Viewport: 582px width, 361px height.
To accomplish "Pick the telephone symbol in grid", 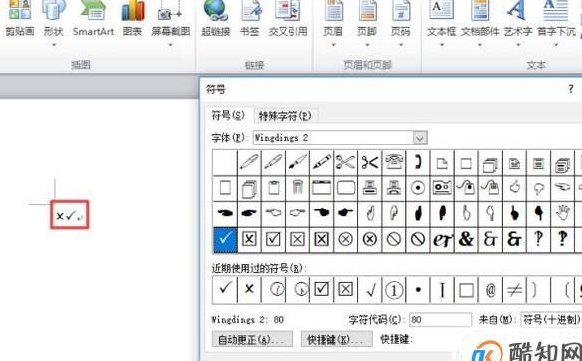I will (x=393, y=163).
